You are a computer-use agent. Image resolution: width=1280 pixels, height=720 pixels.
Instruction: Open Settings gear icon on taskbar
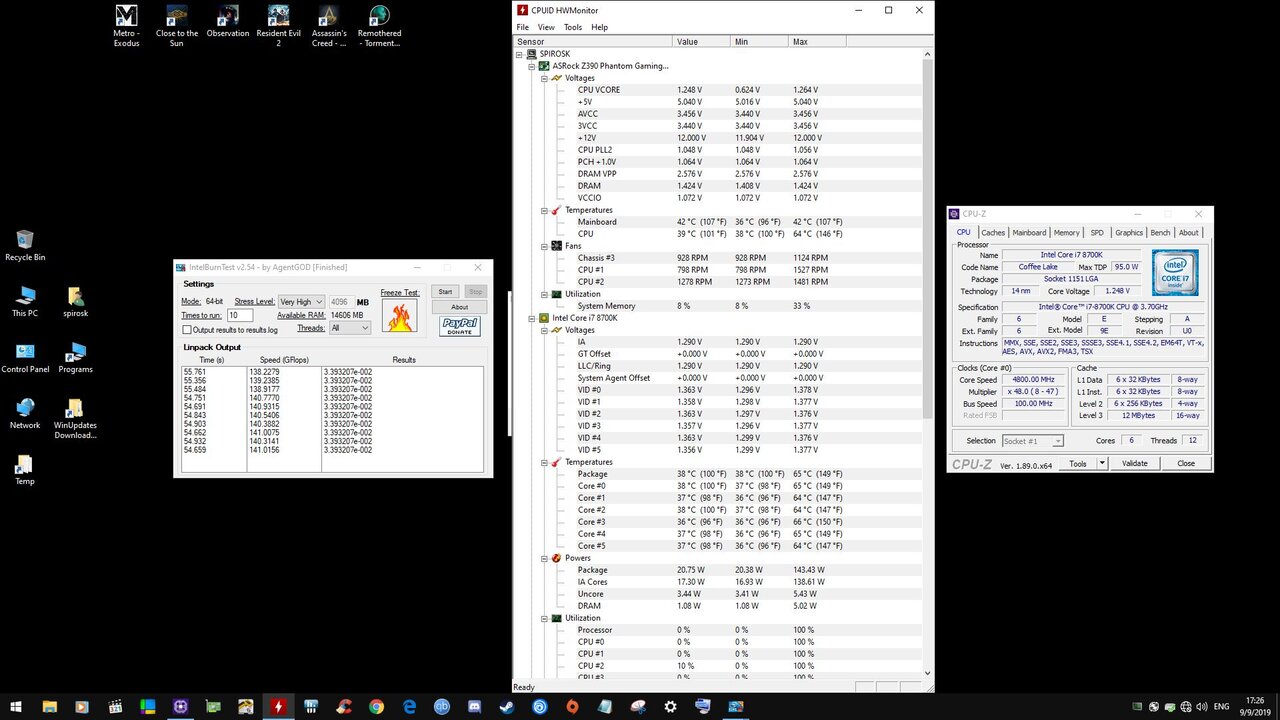[x=670, y=706]
